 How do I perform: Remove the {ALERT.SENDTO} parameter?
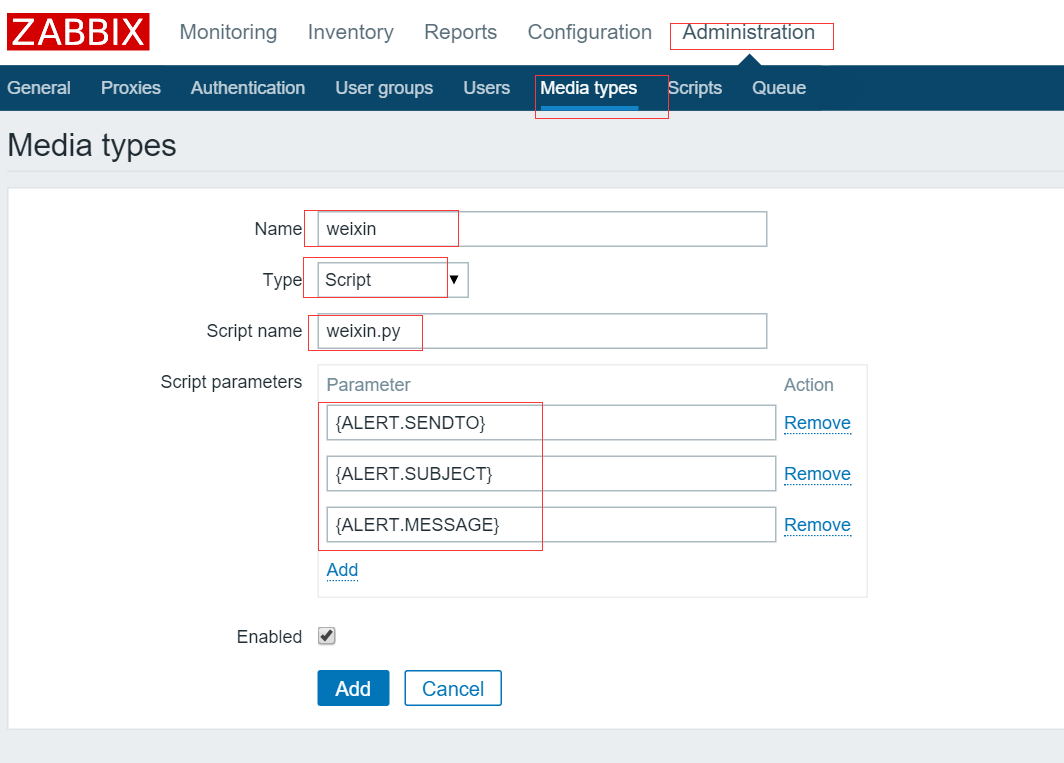point(817,422)
